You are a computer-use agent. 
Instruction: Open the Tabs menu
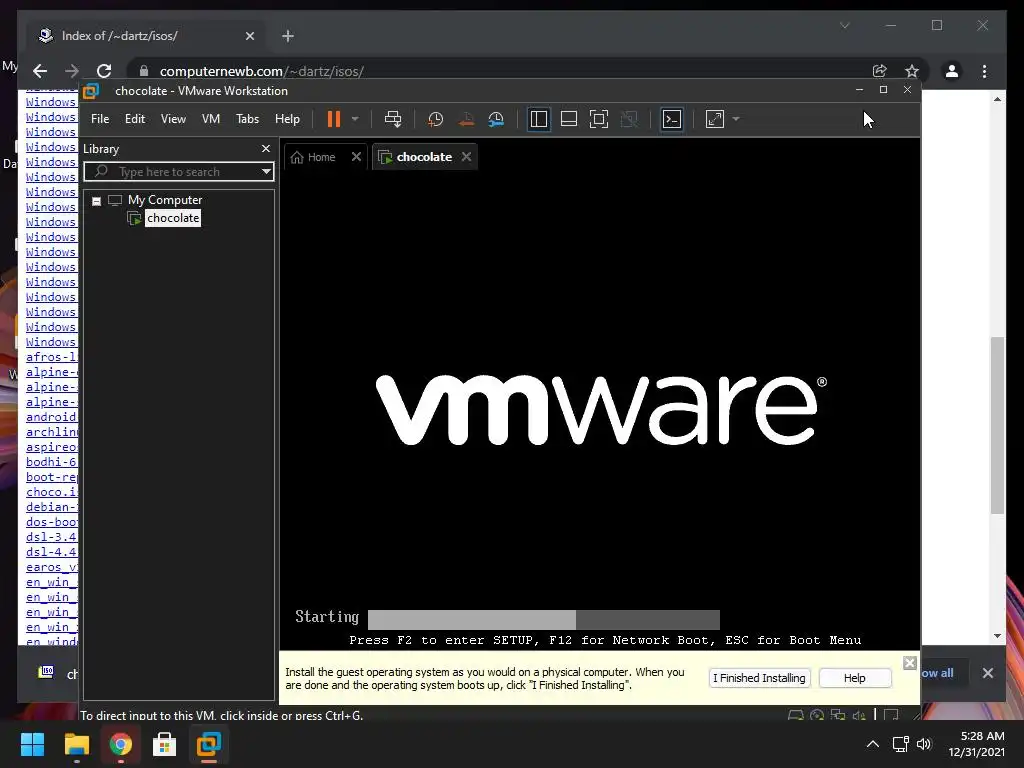[248, 119]
